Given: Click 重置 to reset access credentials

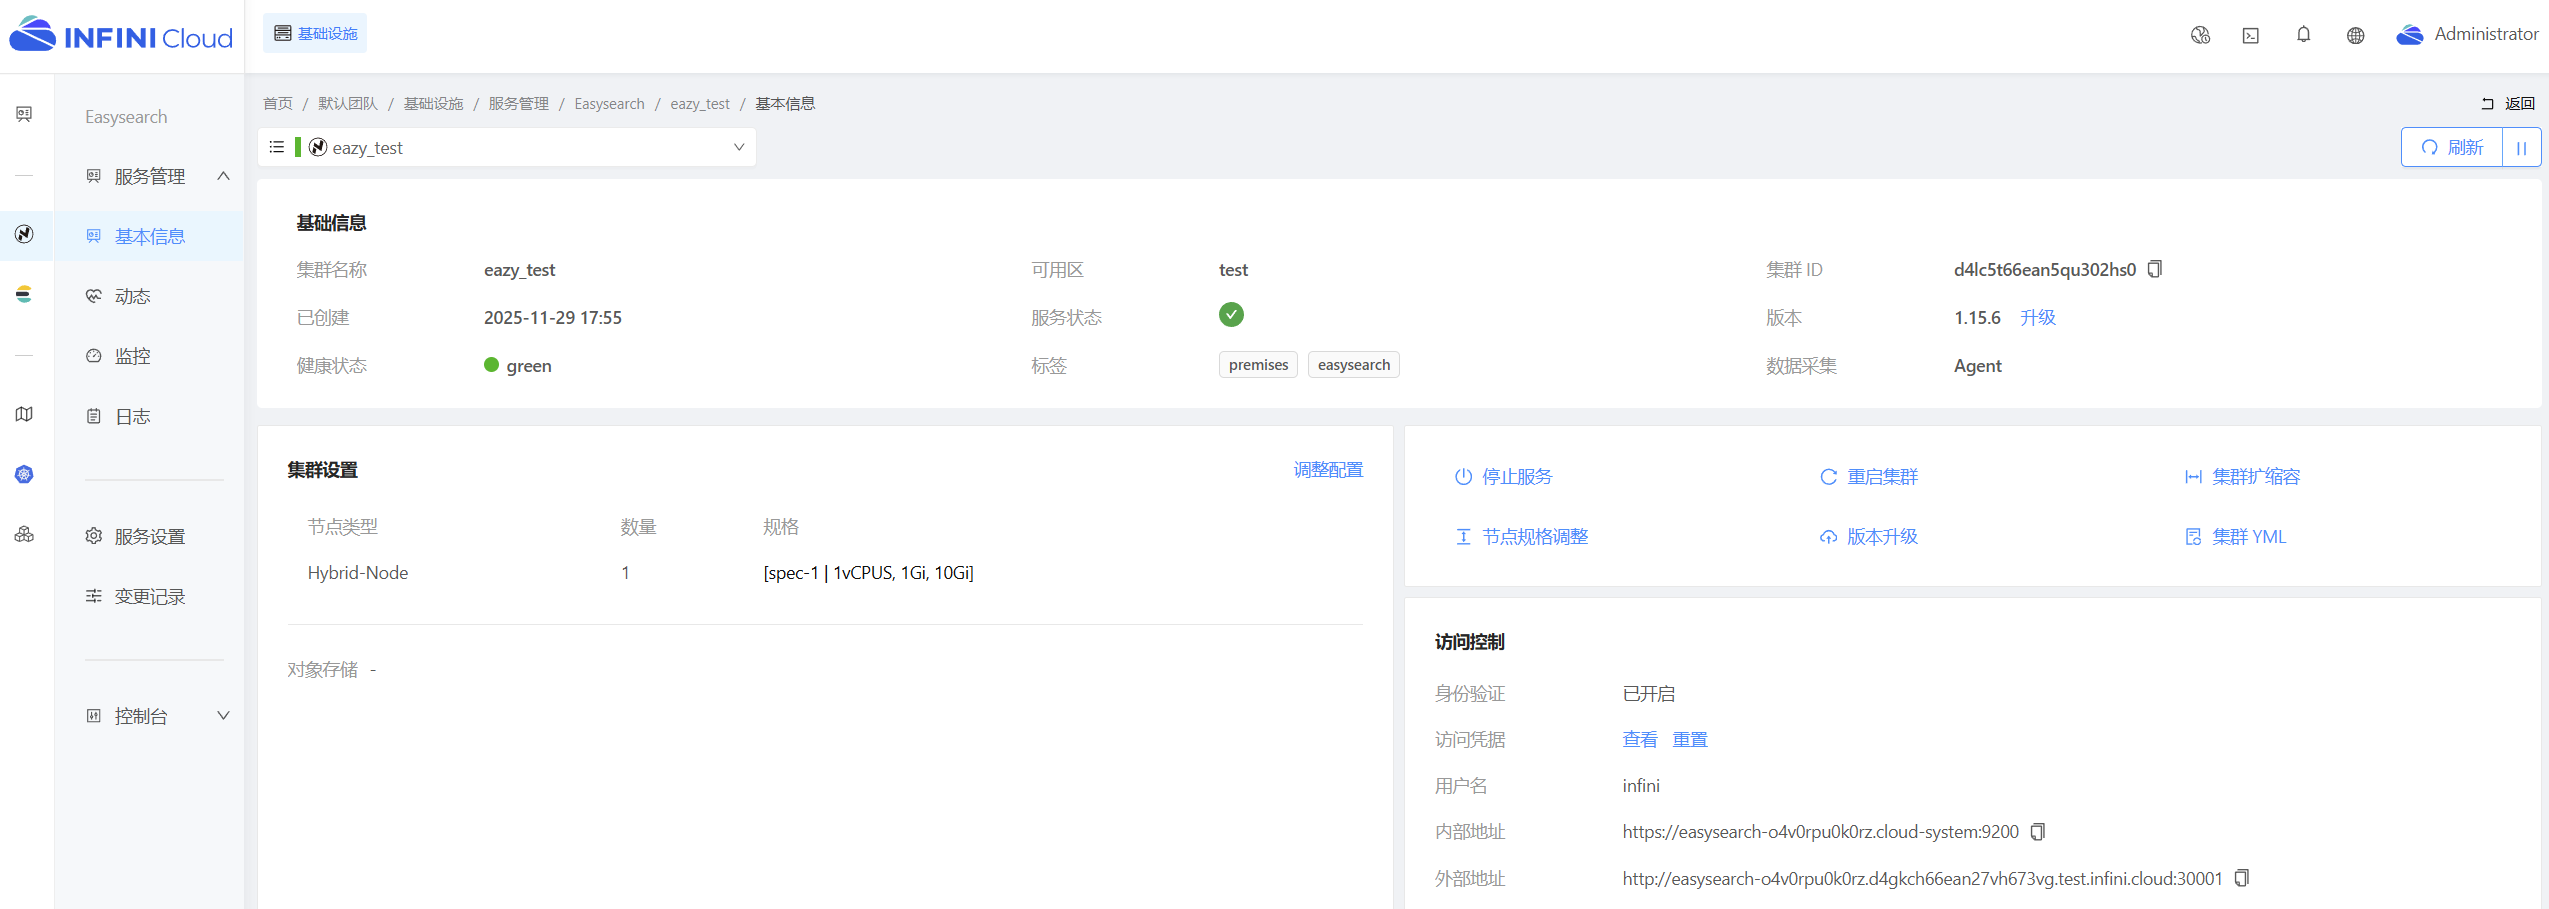Looking at the screenshot, I should (x=1690, y=740).
